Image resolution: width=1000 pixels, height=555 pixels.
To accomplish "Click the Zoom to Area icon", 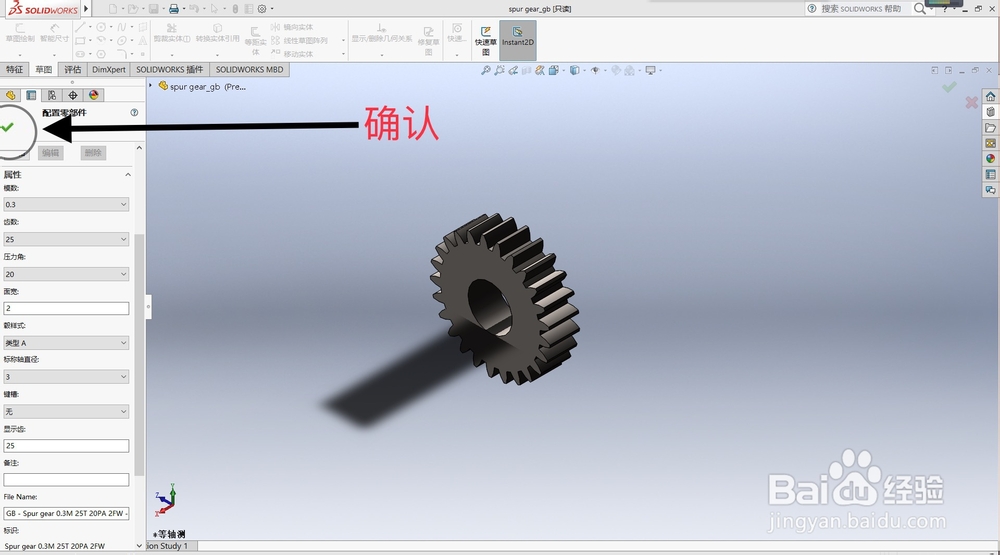I will [499, 70].
